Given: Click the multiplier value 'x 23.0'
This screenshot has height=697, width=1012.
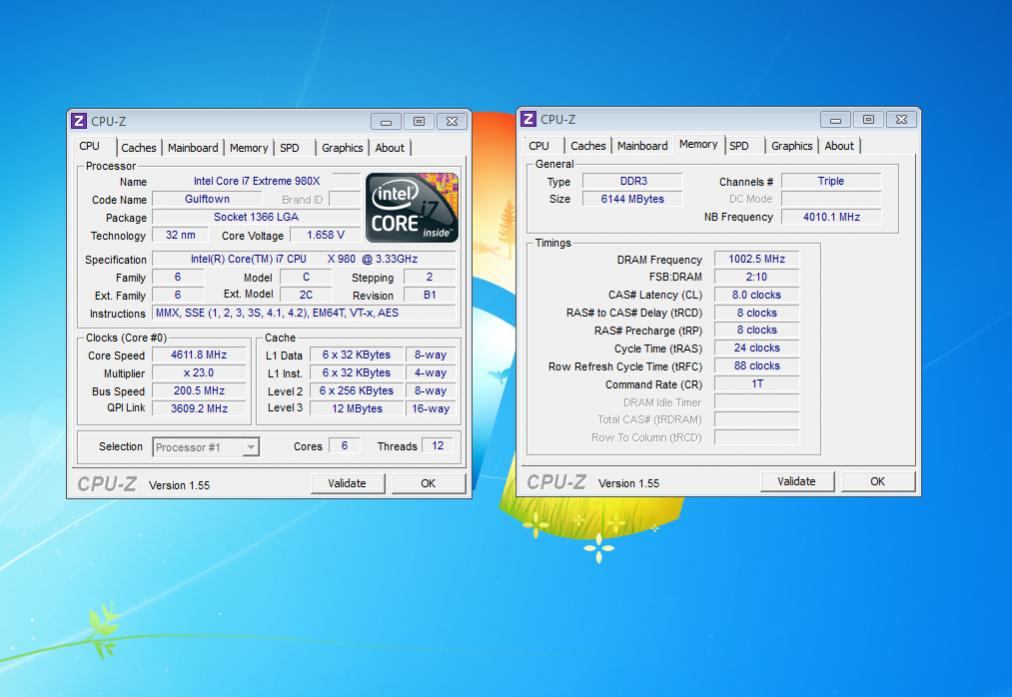Looking at the screenshot, I should (199, 373).
